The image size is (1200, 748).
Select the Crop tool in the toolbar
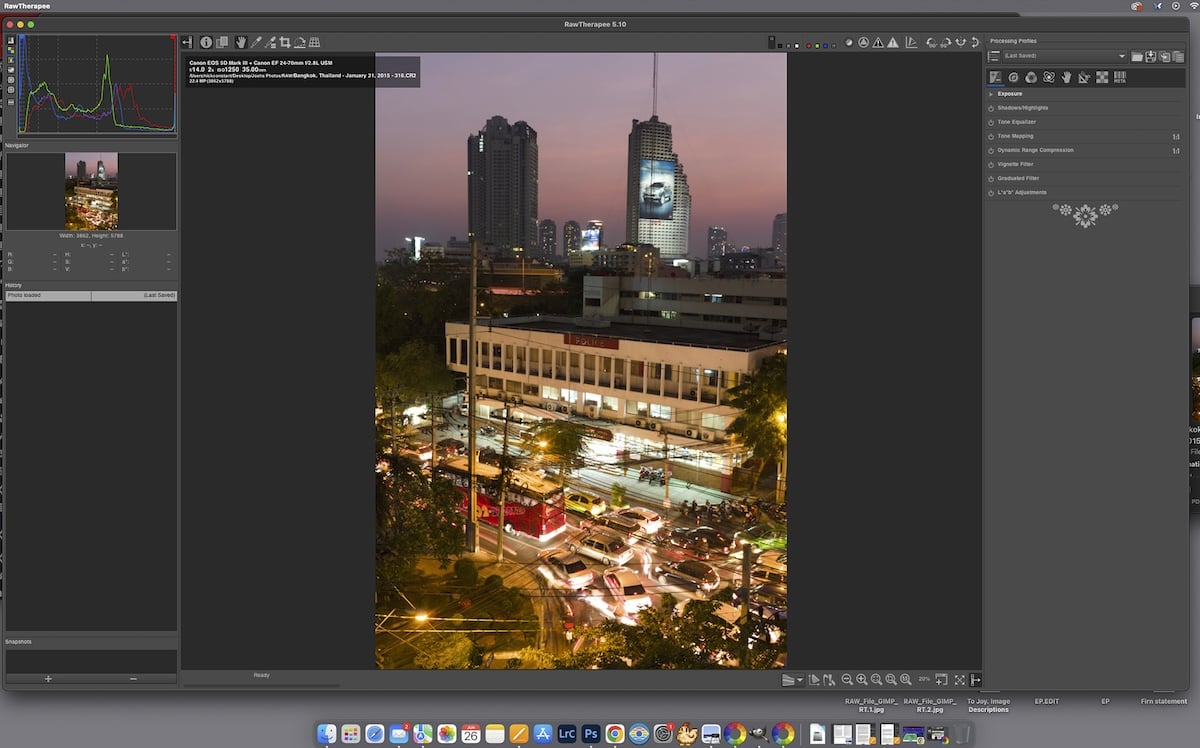point(285,42)
